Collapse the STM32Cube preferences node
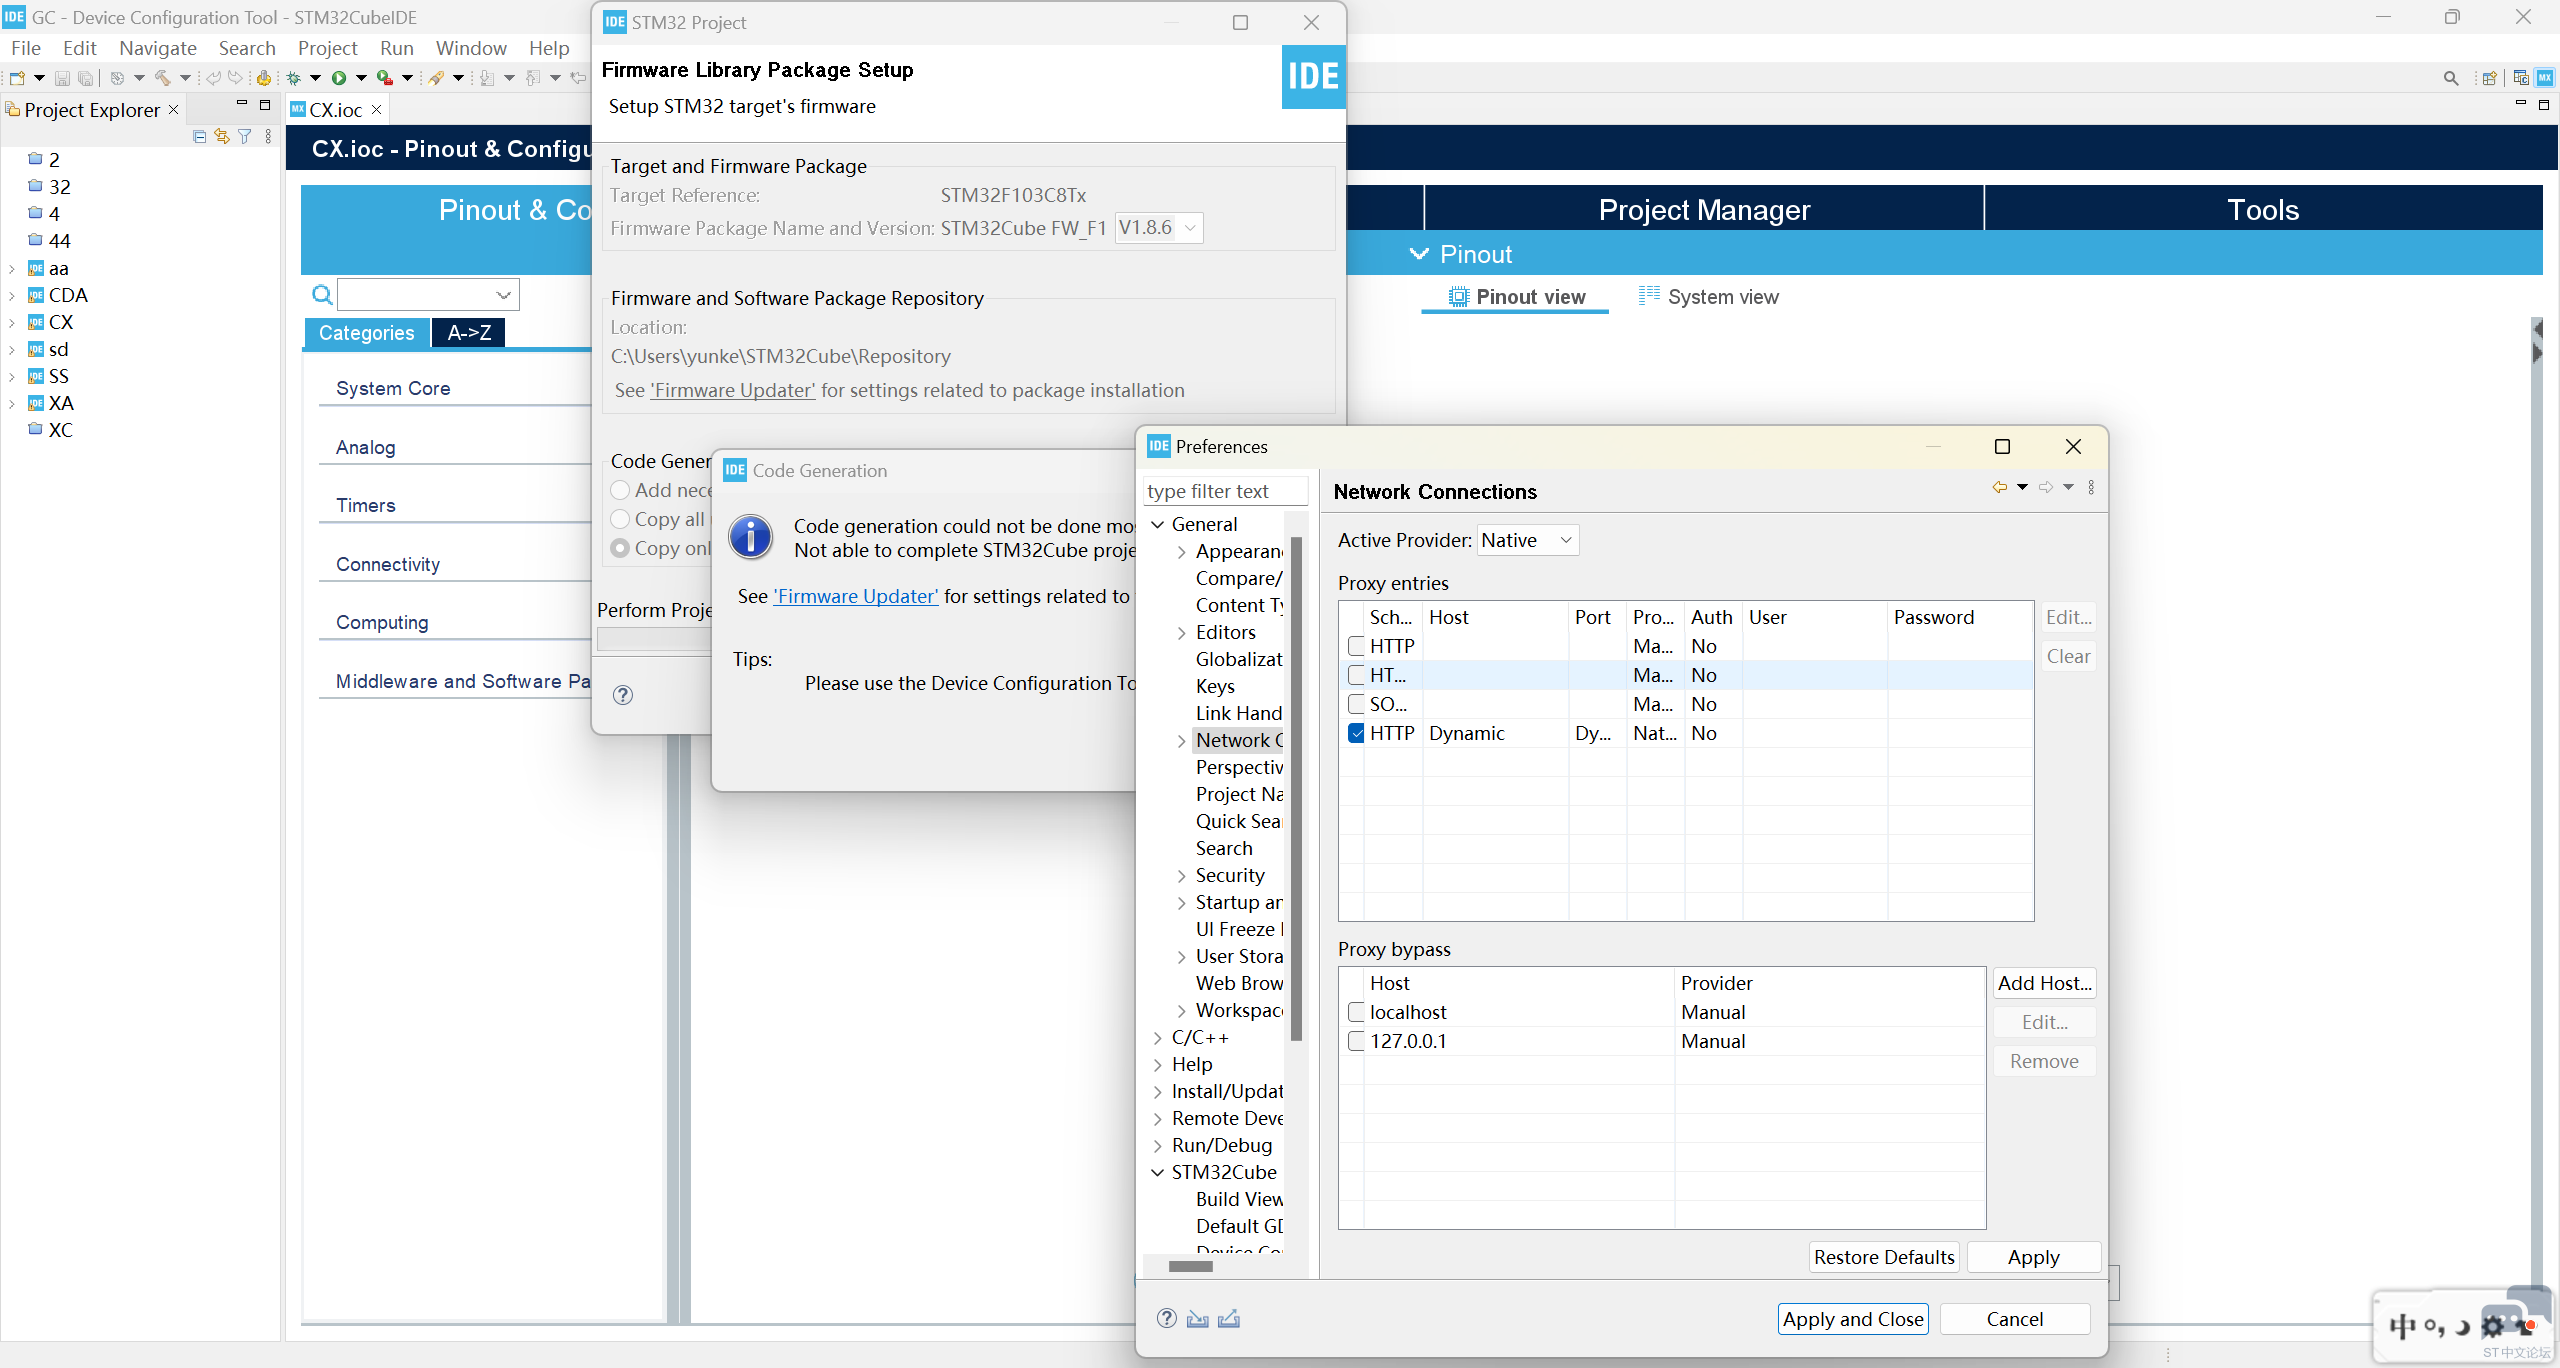Image resolution: width=2560 pixels, height=1368 pixels. 1158,1173
